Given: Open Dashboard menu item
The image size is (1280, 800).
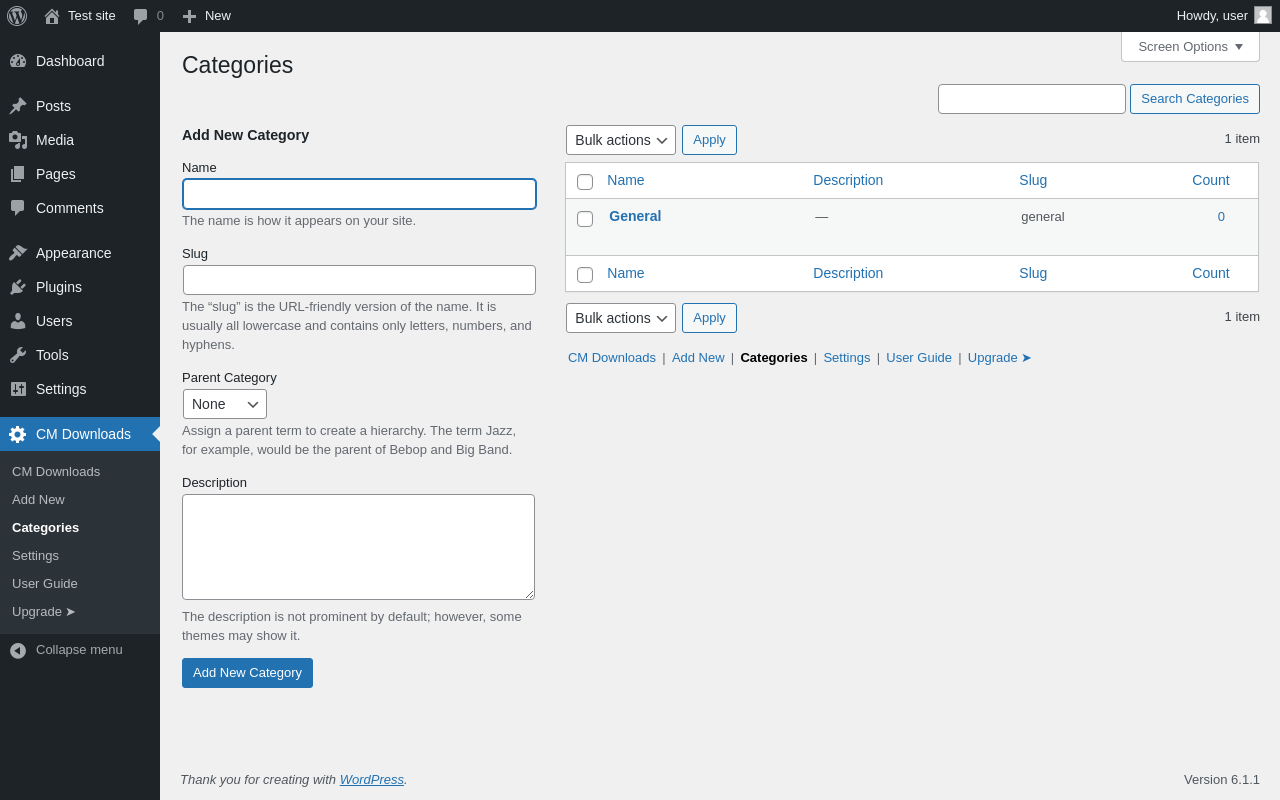Looking at the screenshot, I should coord(80,61).
